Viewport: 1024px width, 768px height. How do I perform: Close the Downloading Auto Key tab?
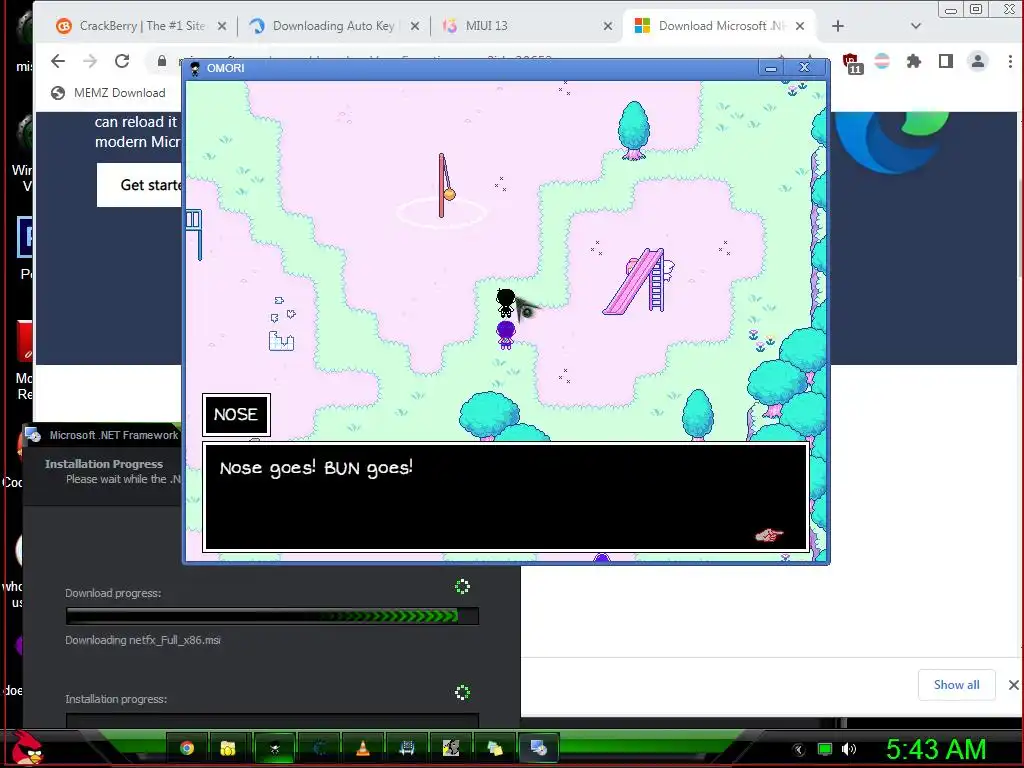[415, 26]
